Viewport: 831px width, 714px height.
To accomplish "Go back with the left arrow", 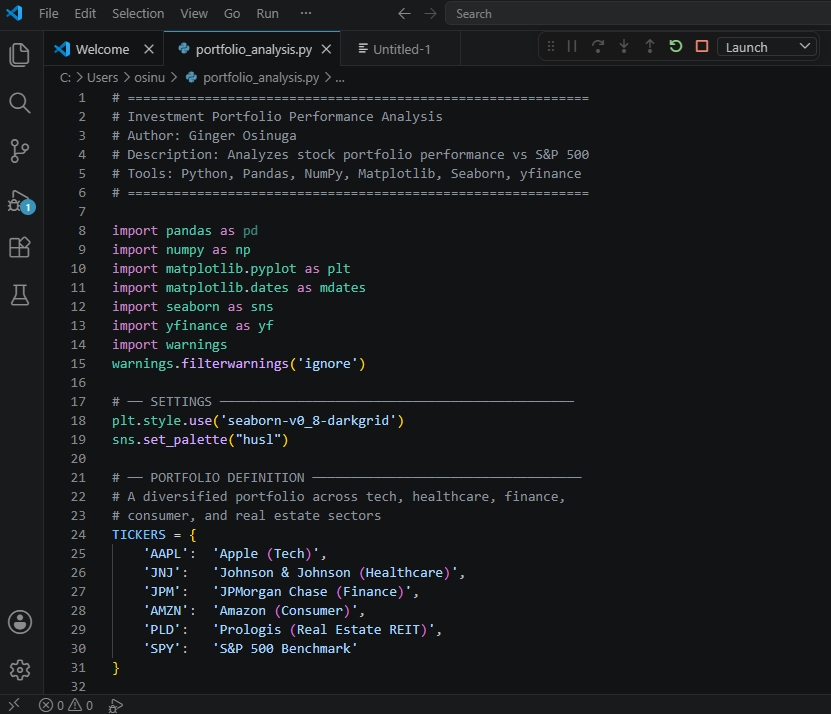I will pyautogui.click(x=404, y=14).
